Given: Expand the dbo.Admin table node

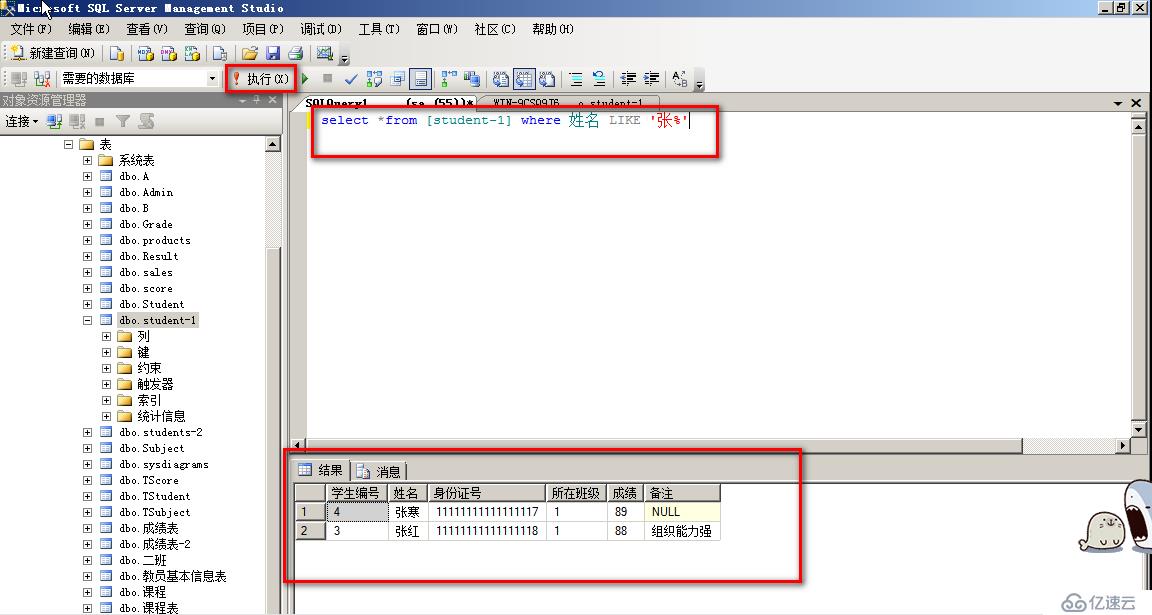Looking at the screenshot, I should (x=87, y=193).
